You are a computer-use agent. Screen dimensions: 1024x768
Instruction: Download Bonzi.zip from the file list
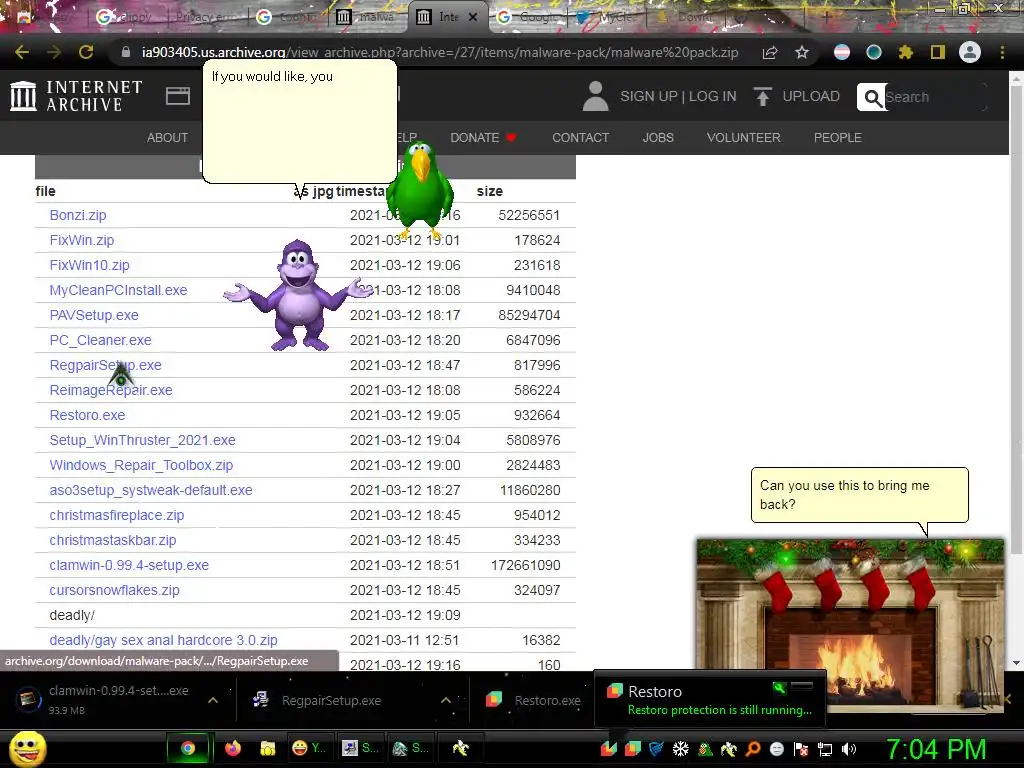78,216
